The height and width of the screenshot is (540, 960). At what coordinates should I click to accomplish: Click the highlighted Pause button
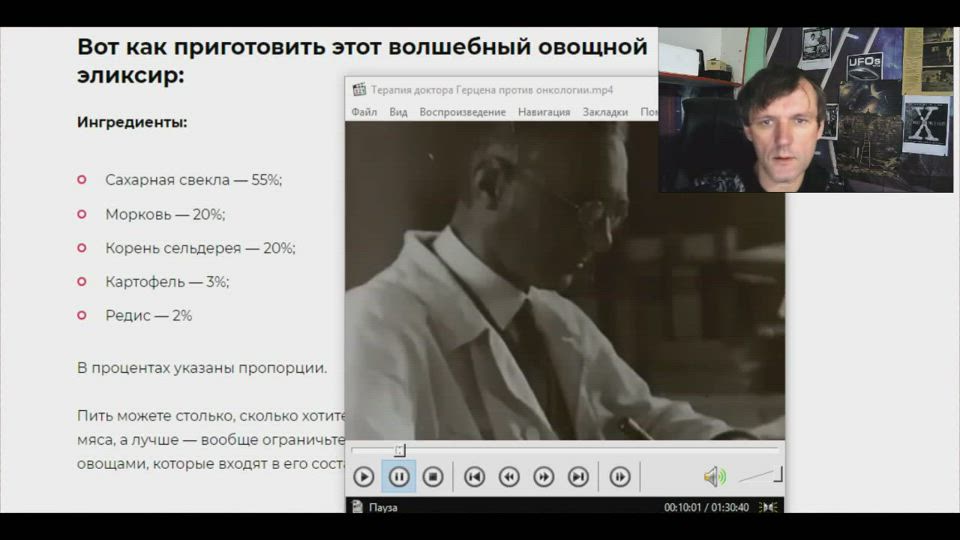pyautogui.click(x=398, y=477)
